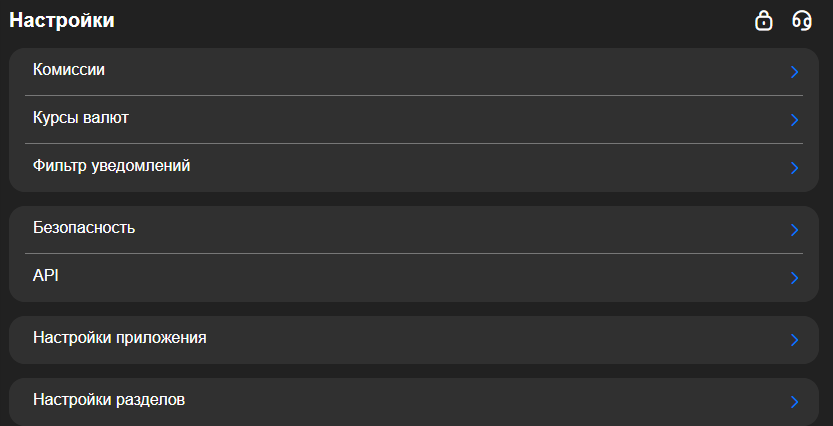Go to the Безопасность label
The width and height of the screenshot is (833, 426).
(84, 228)
